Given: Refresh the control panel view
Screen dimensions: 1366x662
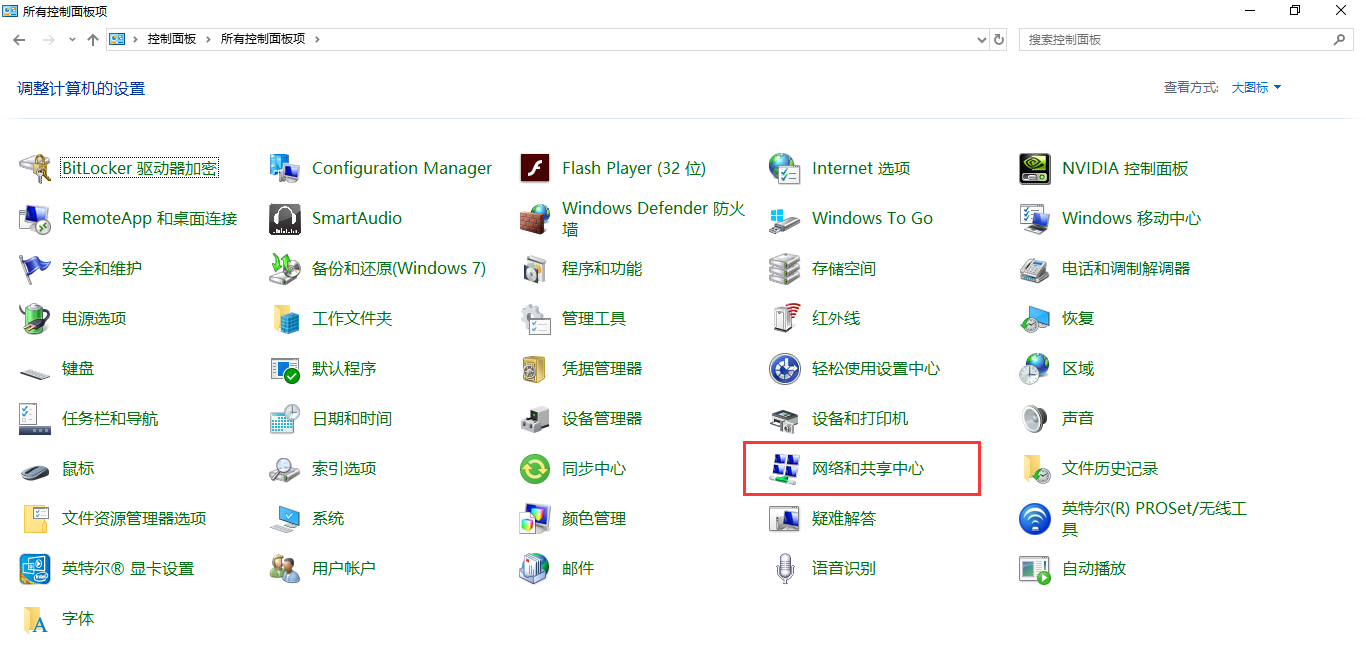Looking at the screenshot, I should click(x=998, y=39).
